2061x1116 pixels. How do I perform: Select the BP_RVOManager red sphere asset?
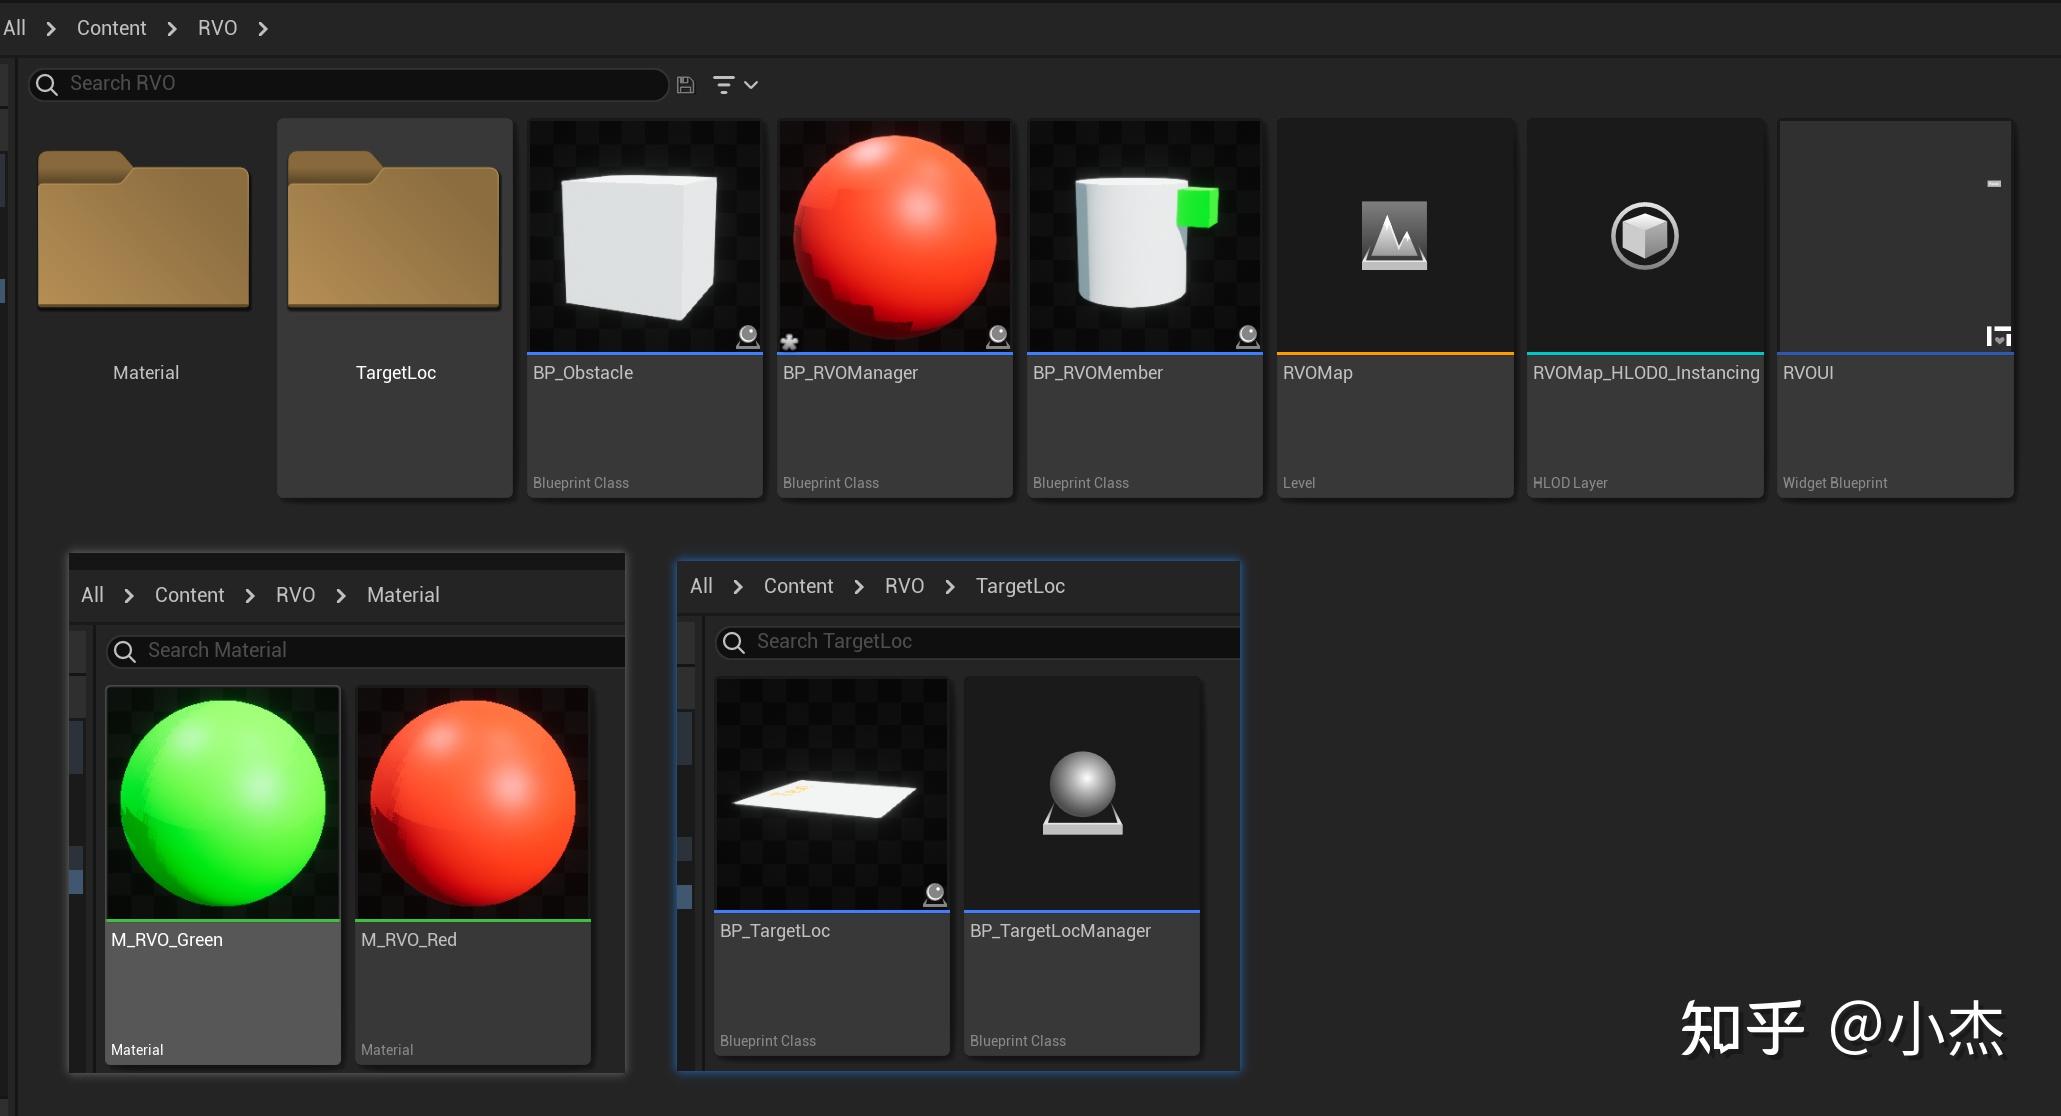894,237
